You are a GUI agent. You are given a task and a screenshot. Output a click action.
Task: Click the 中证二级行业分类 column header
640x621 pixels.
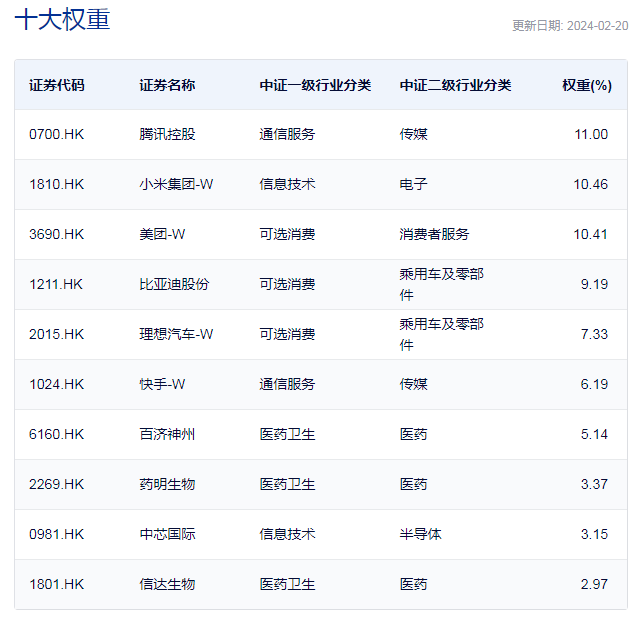pyautogui.click(x=455, y=85)
